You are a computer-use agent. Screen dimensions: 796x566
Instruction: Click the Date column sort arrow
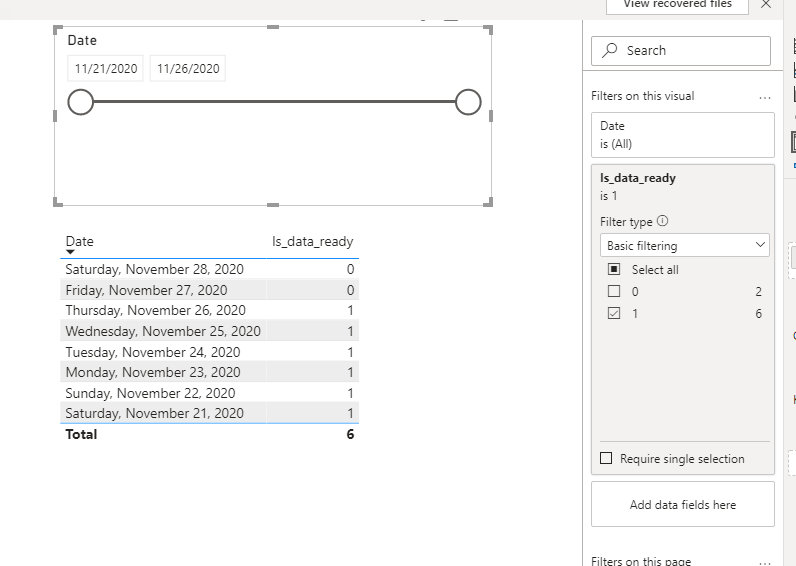(70, 252)
